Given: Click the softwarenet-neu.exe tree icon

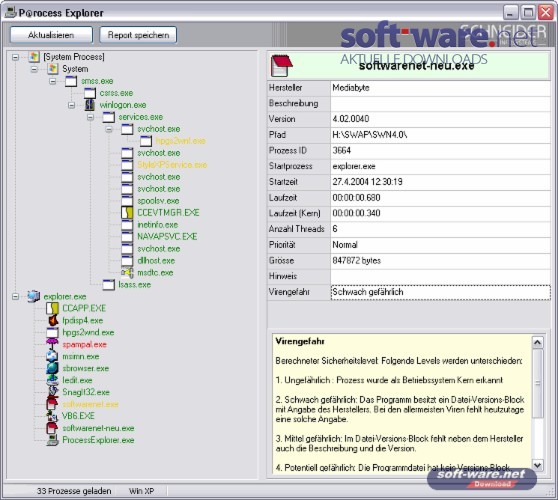Looking at the screenshot, I should 52,428.
